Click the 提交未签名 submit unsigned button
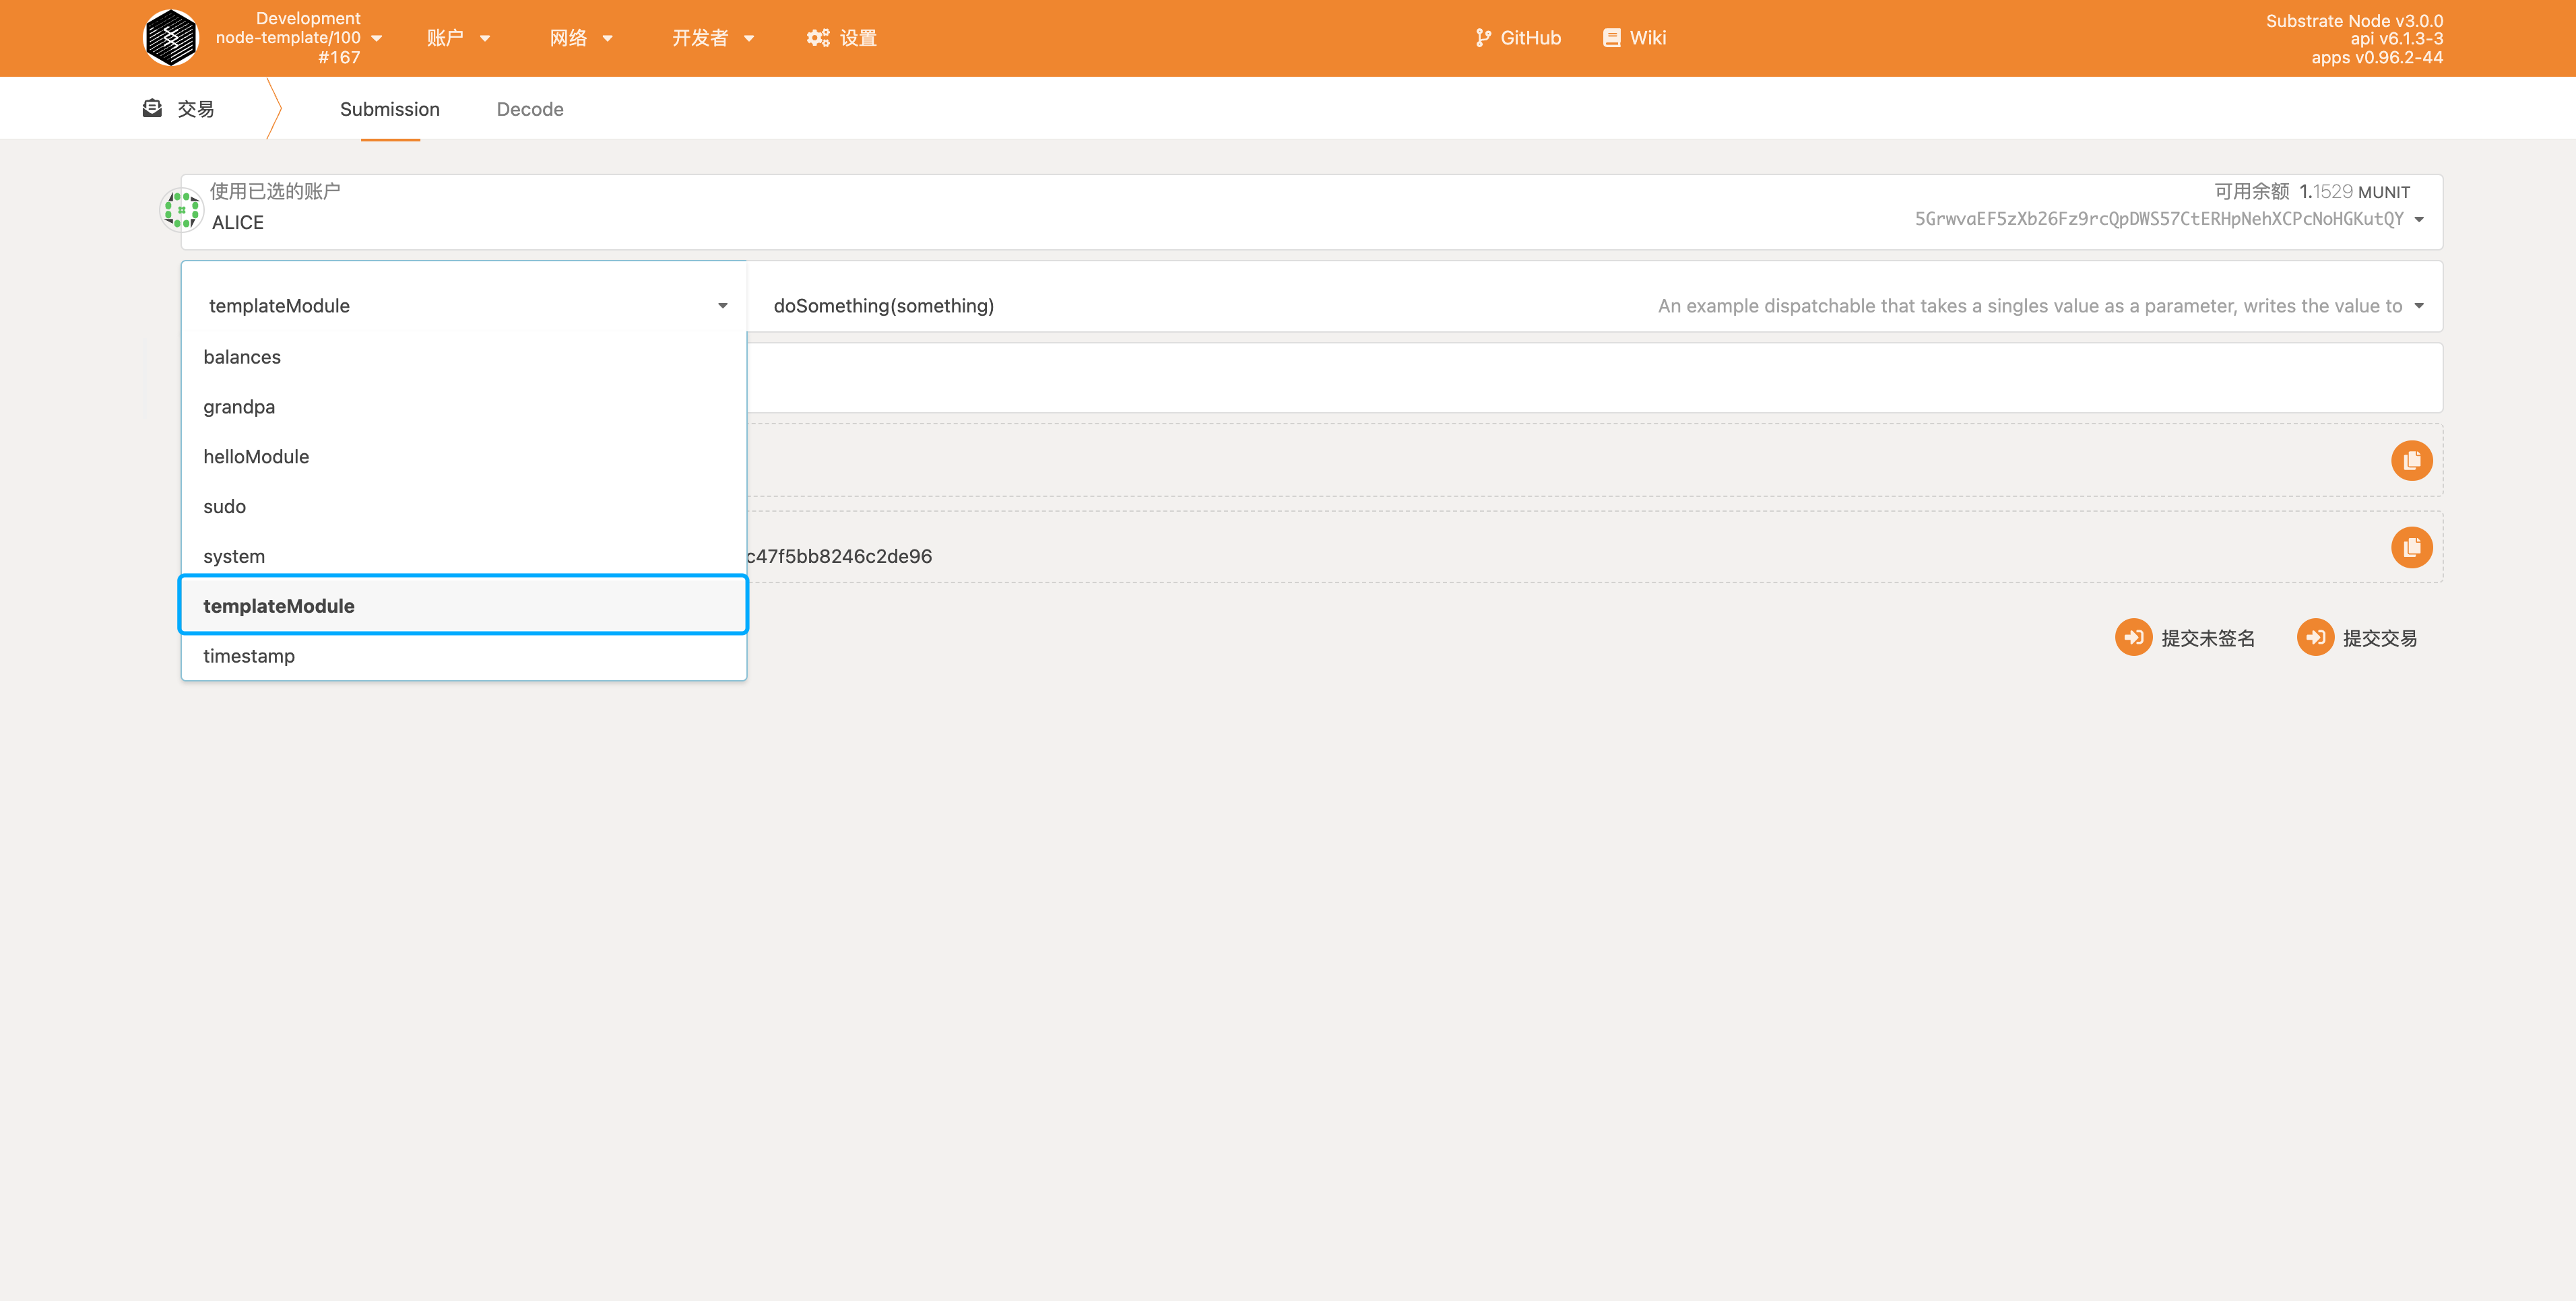Screen dimensions: 2576x1301 [2185, 638]
